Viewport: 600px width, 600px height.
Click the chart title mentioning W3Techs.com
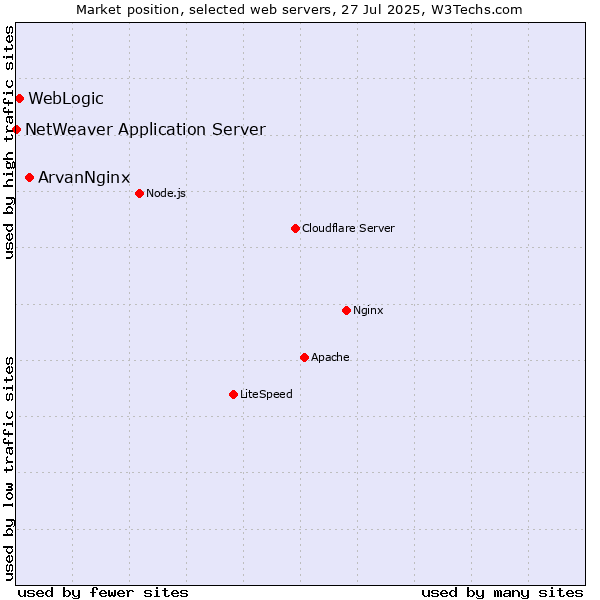tap(299, 10)
